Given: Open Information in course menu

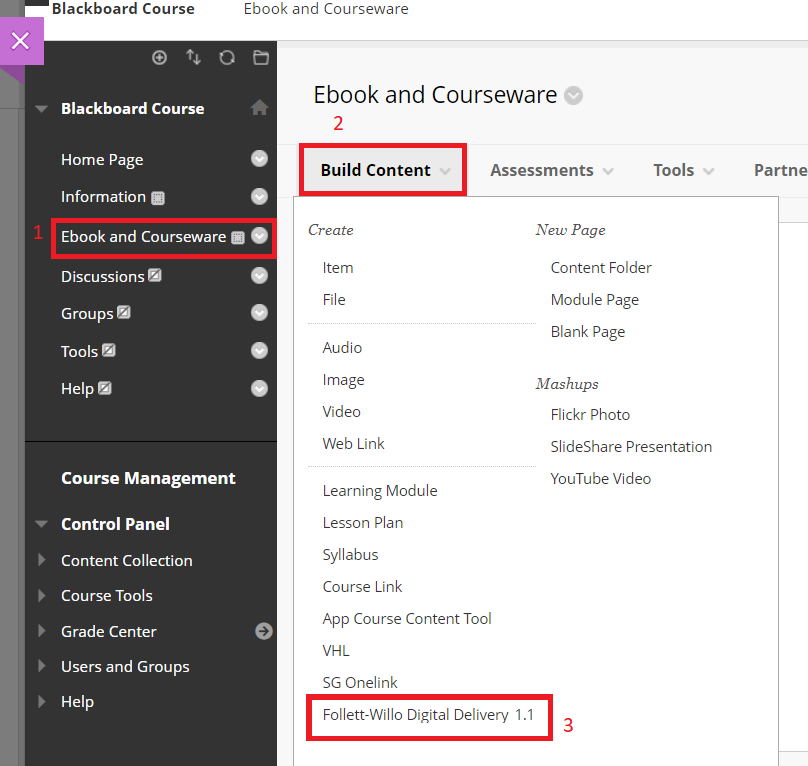Looking at the screenshot, I should [x=103, y=197].
